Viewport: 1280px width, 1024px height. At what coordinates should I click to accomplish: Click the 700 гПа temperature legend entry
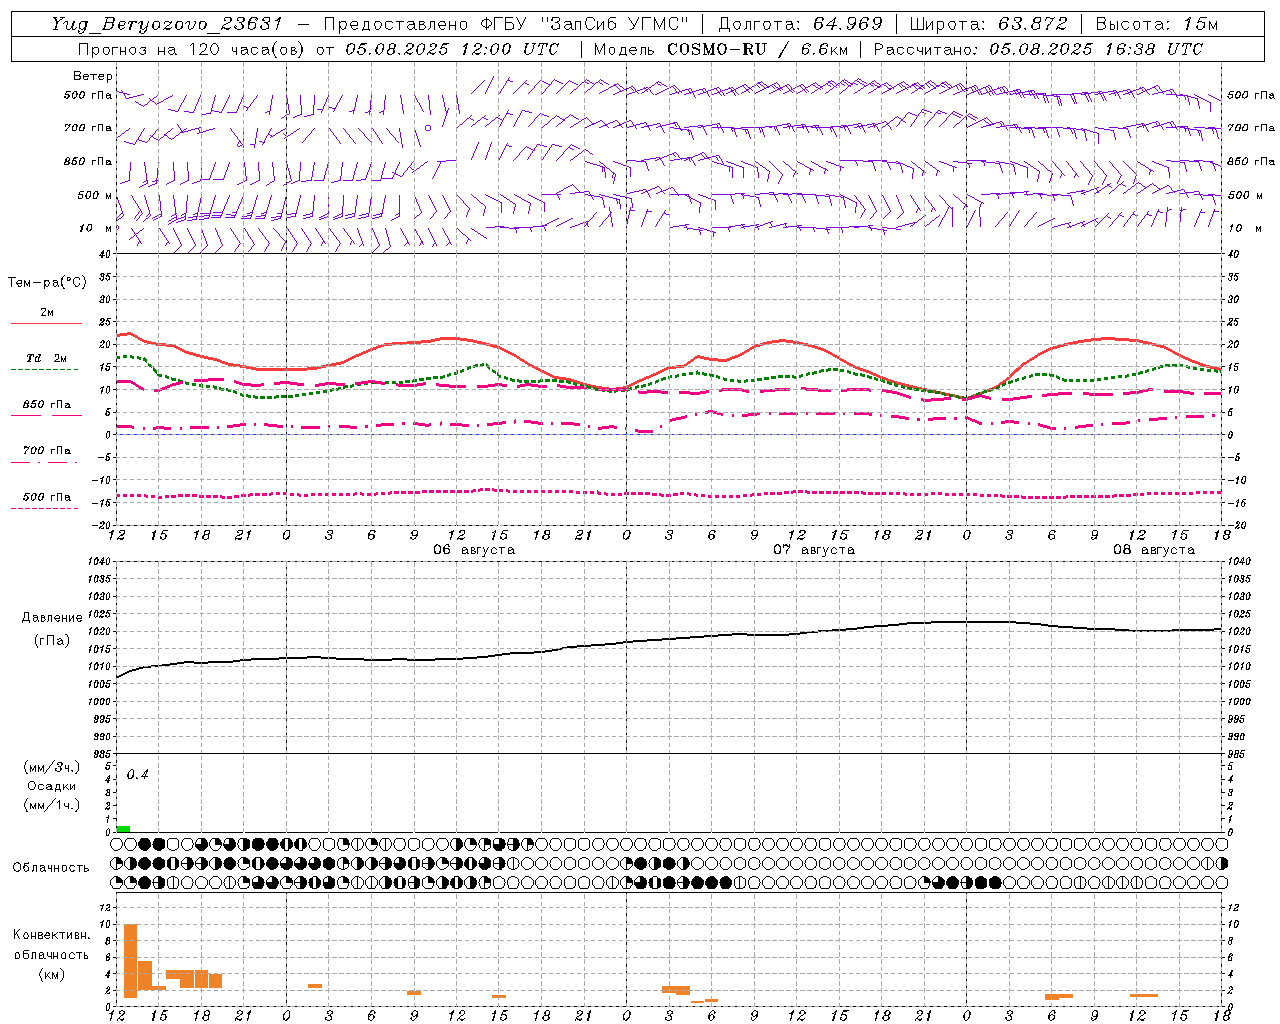click(47, 451)
